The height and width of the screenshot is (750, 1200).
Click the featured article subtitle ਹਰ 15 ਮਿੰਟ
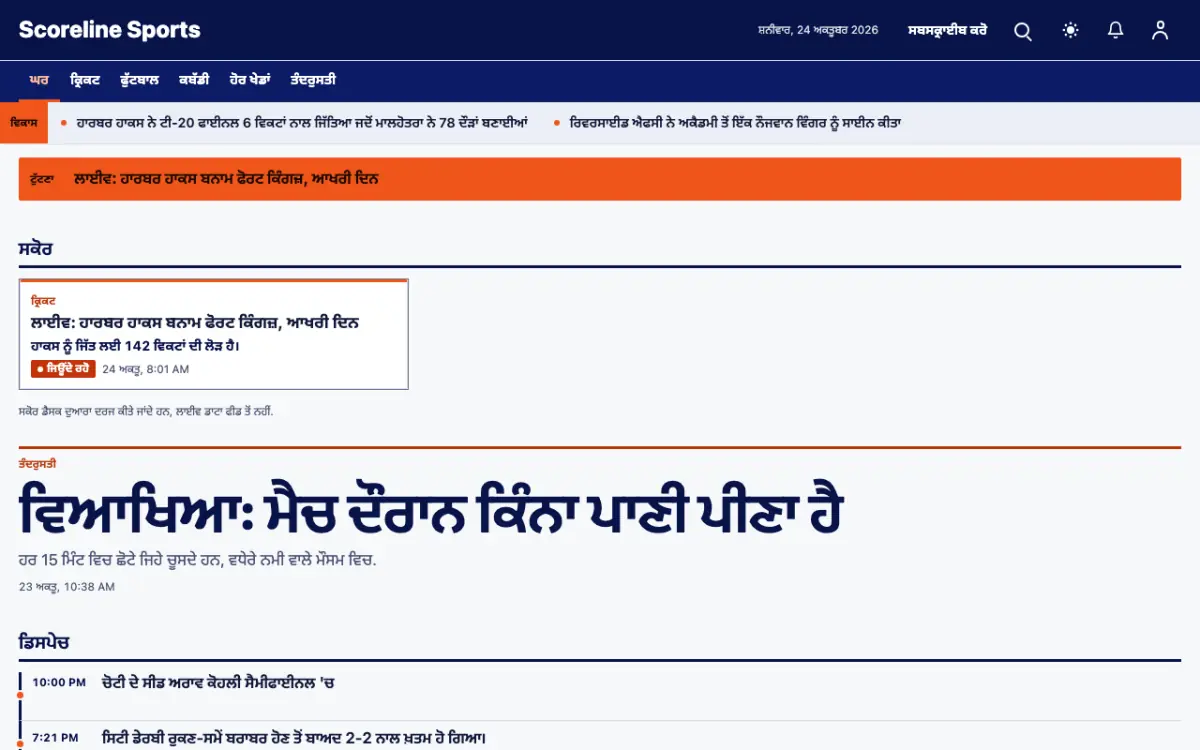[198, 560]
